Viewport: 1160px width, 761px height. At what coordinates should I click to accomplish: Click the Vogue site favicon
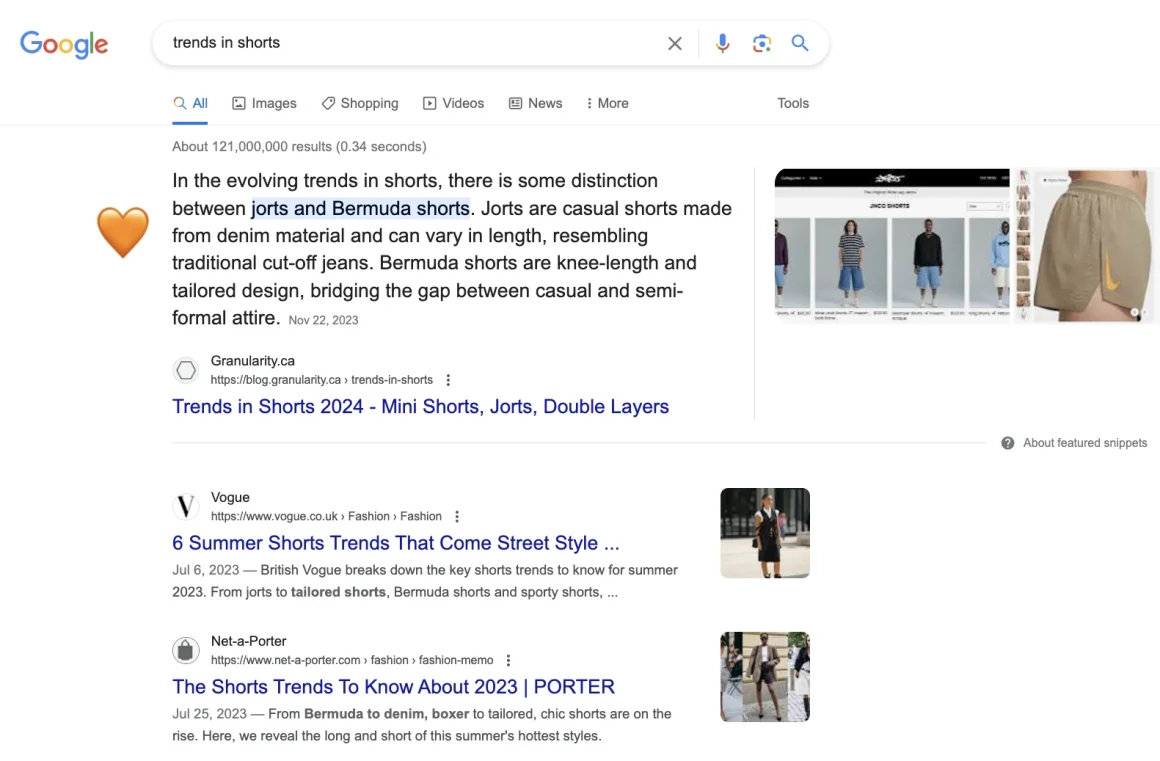186,506
